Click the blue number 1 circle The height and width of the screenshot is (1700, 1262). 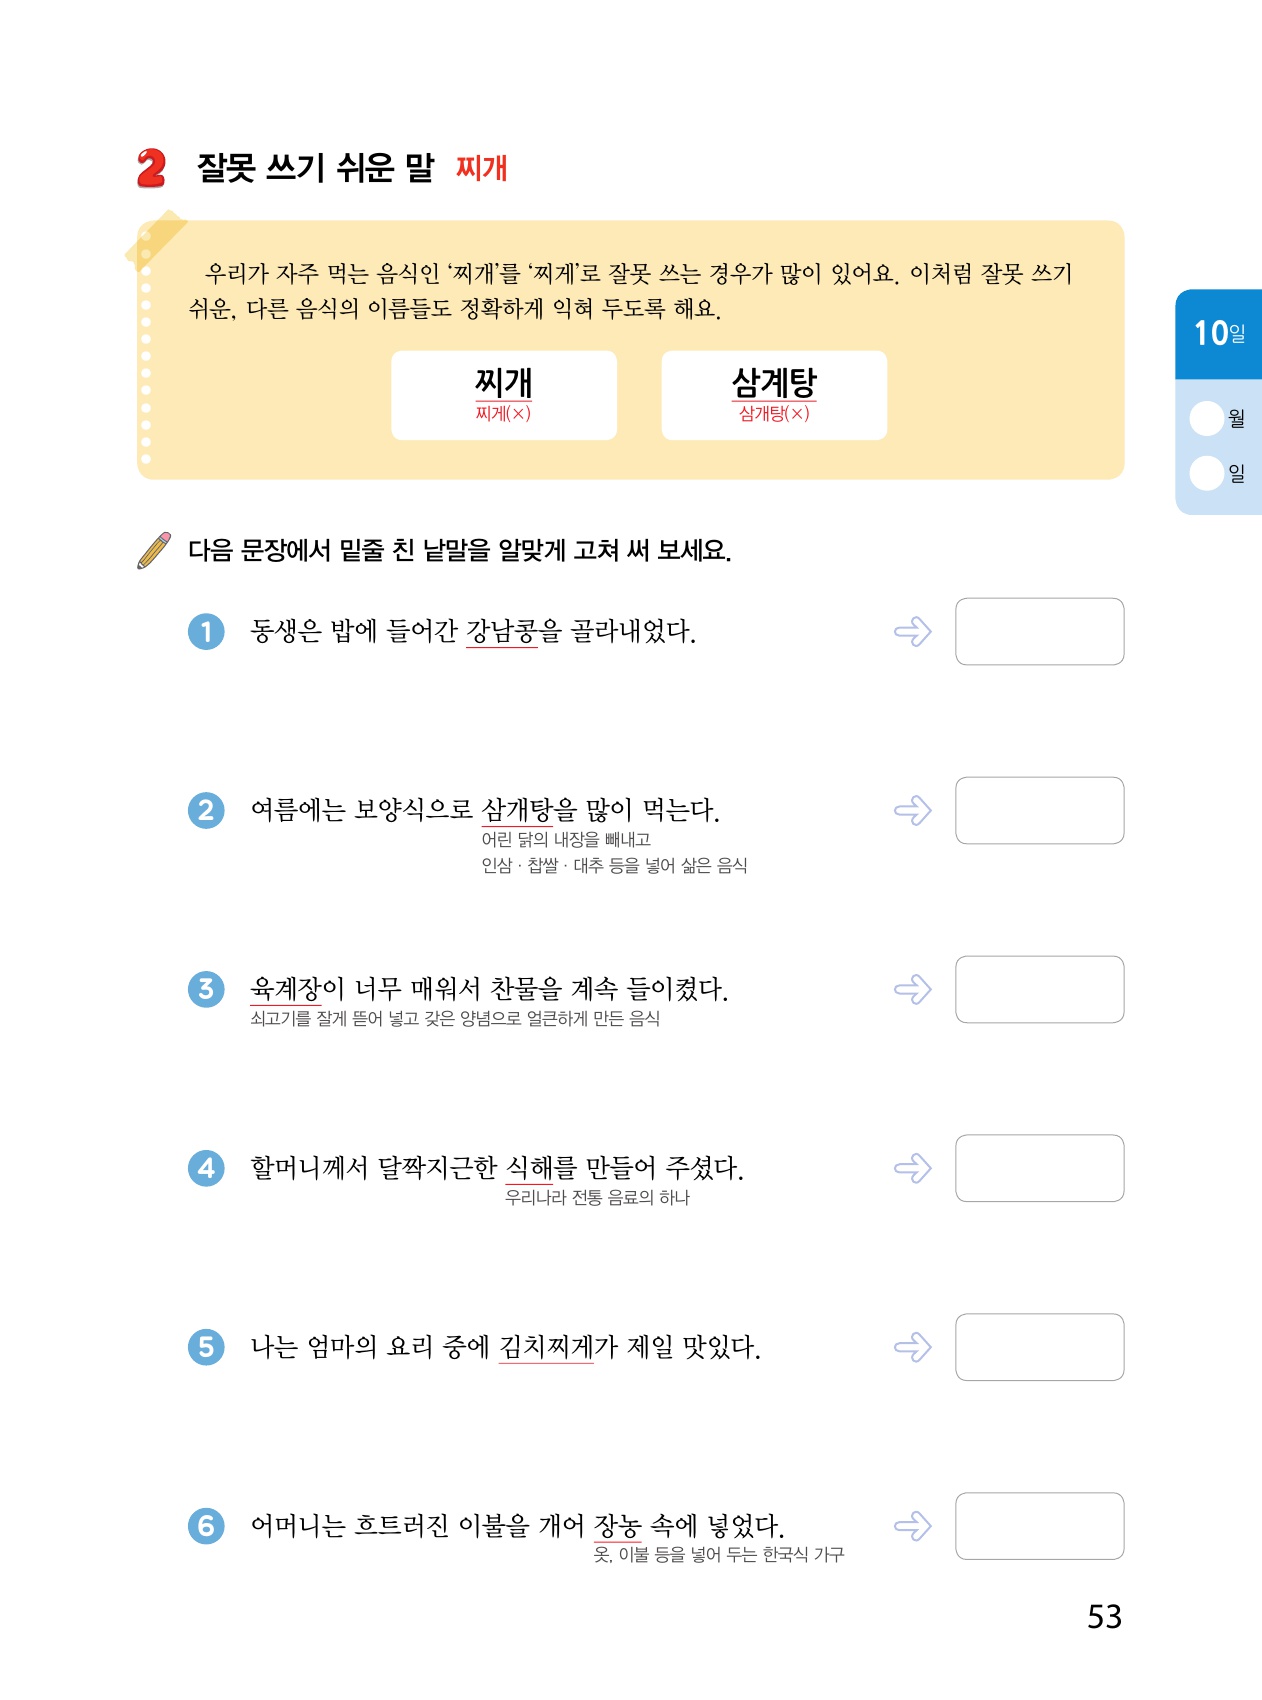[x=206, y=631]
